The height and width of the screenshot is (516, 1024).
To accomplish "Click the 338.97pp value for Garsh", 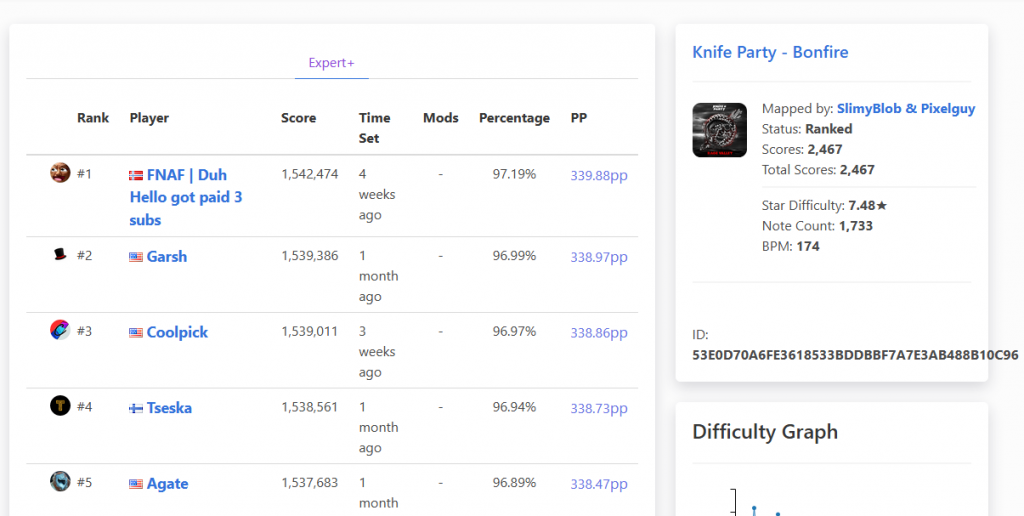I will tap(599, 257).
